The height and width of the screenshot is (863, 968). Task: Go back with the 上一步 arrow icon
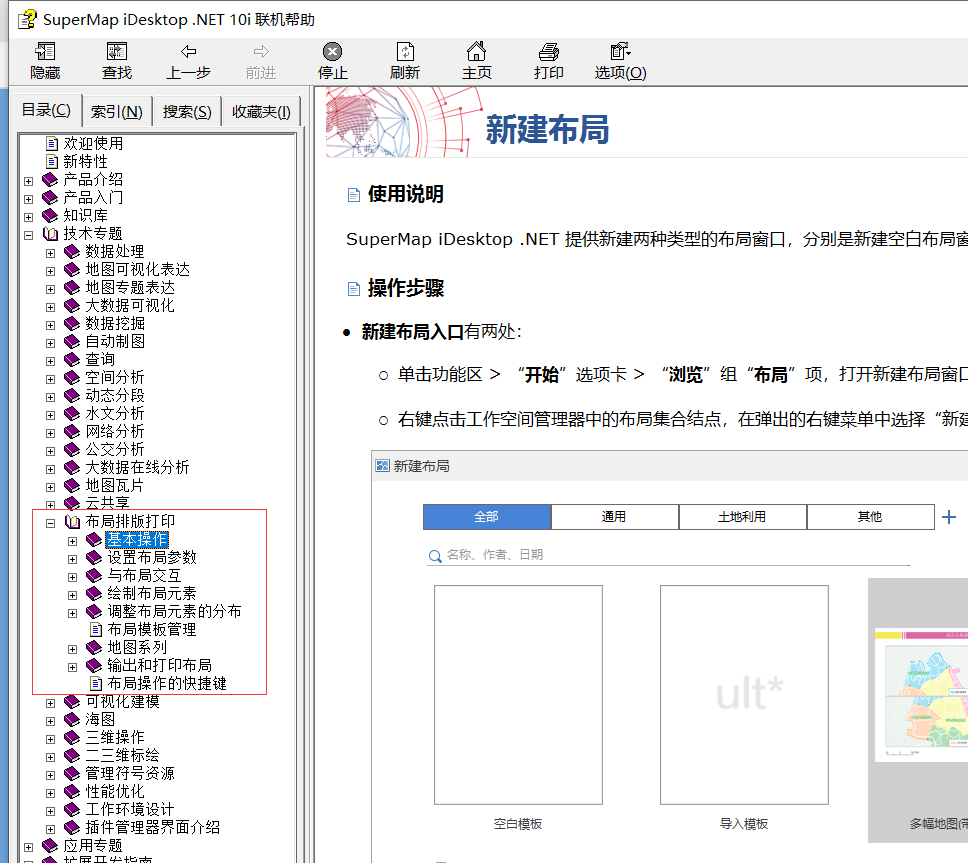188,52
